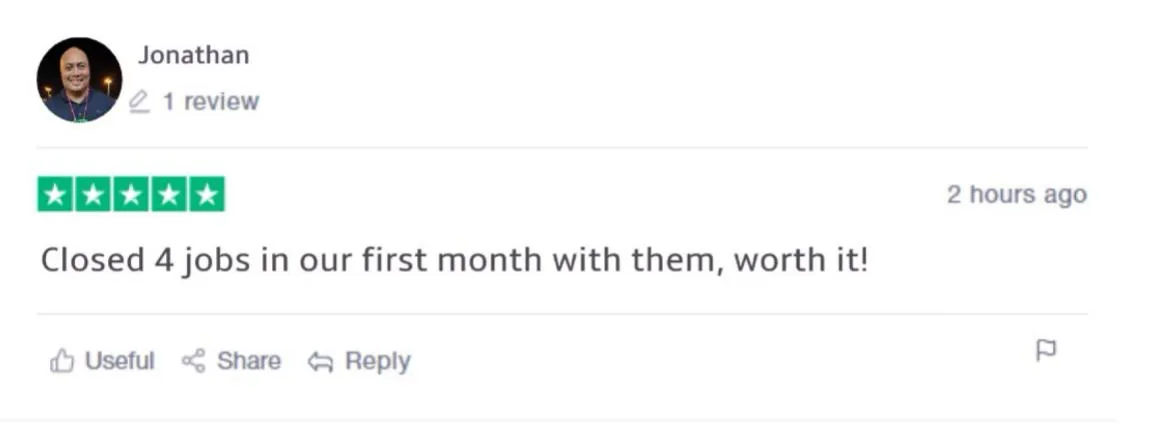Image resolution: width=1150 pixels, height=424 pixels.
Task: Click the Useful label
Action: click(120, 361)
